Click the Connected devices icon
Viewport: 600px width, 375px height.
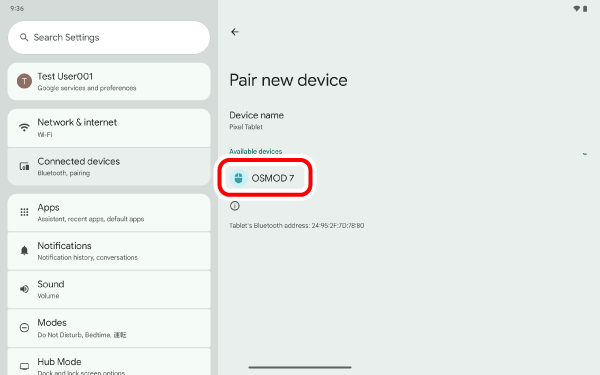tap(24, 166)
